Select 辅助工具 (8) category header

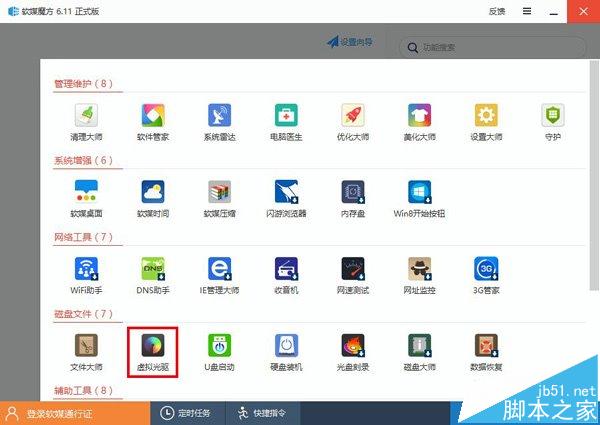[83, 391]
